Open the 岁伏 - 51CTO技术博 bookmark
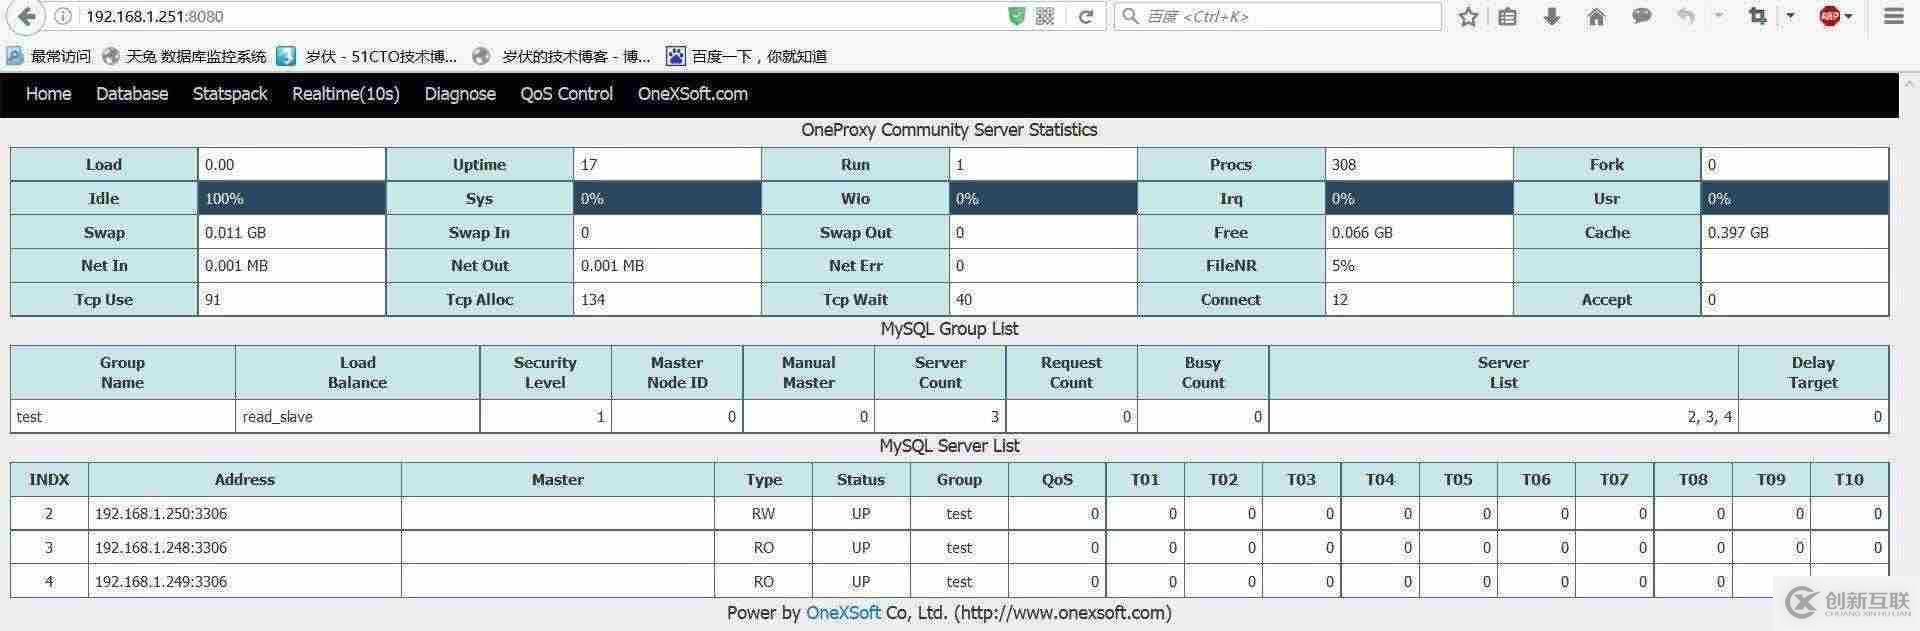 pyautogui.click(x=367, y=56)
